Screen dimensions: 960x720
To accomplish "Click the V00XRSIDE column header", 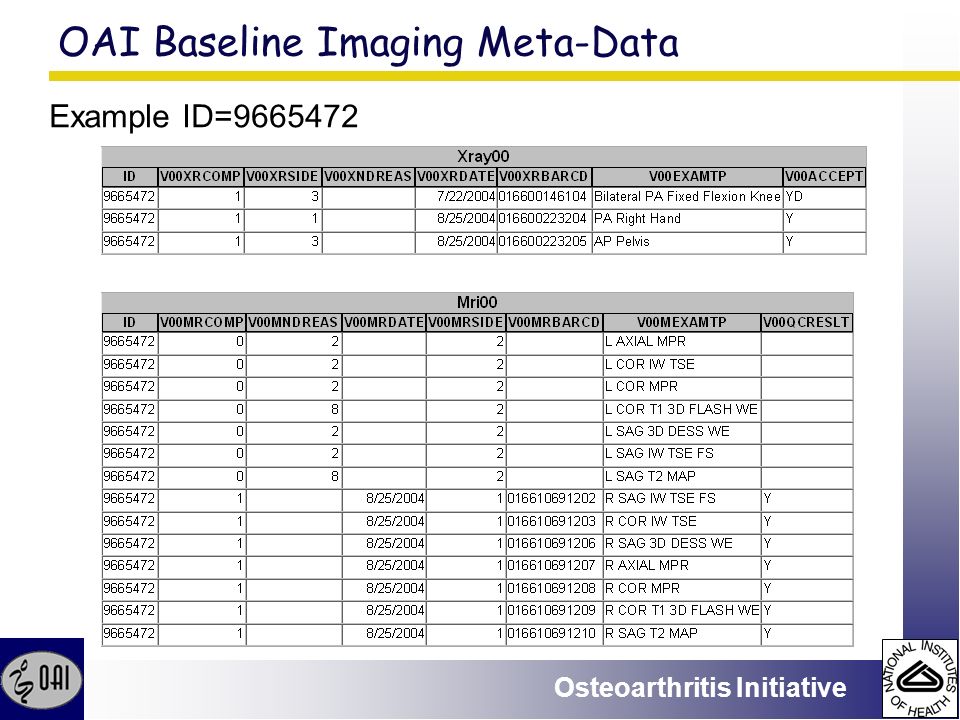I will coord(282,177).
